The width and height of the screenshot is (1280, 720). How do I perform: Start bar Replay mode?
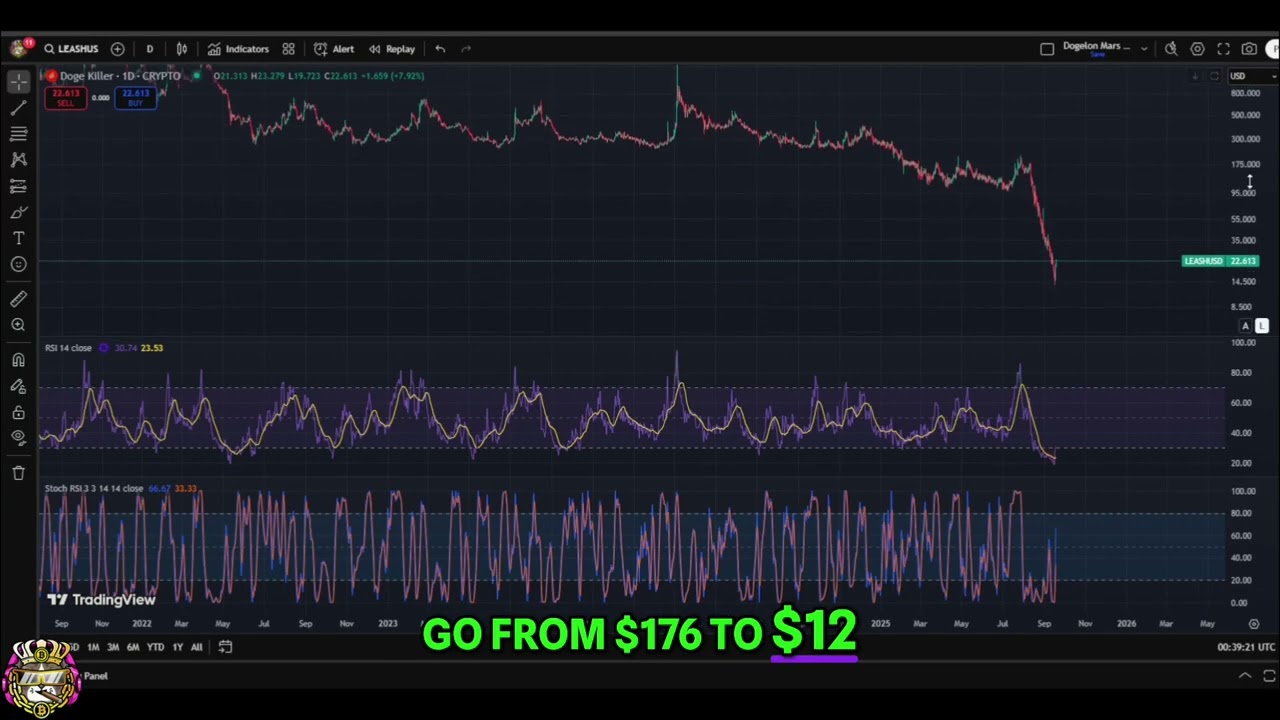[392, 49]
